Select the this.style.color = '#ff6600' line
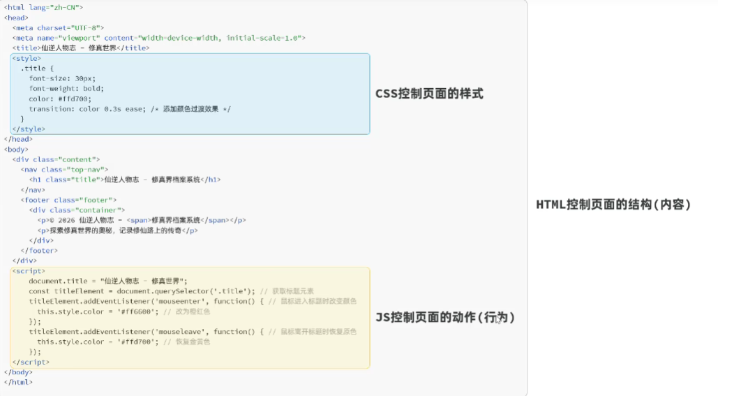 tap(123, 311)
